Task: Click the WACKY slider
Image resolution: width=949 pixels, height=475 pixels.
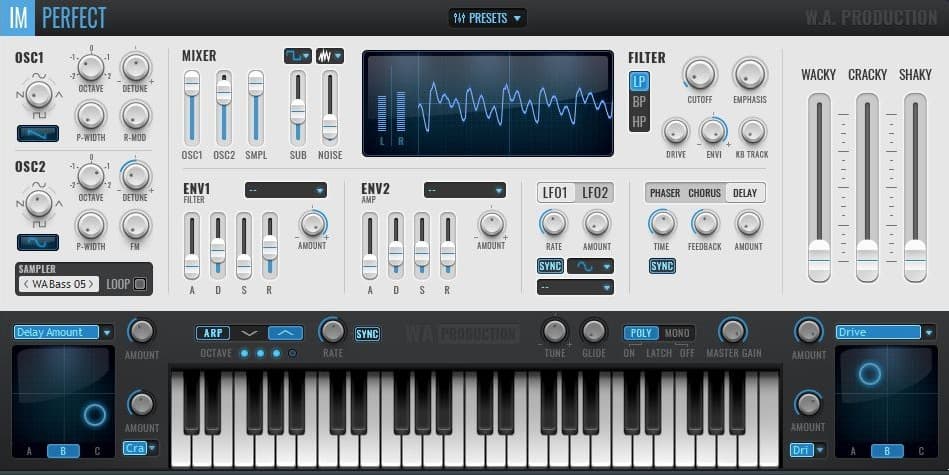Action: 819,188
